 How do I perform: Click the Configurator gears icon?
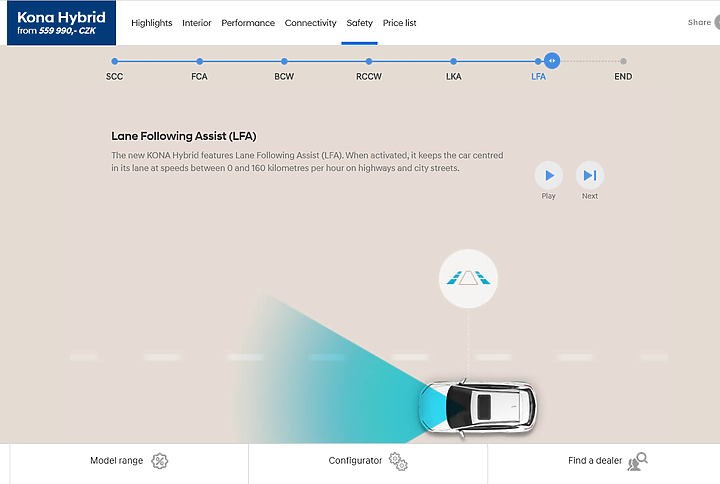click(x=398, y=461)
